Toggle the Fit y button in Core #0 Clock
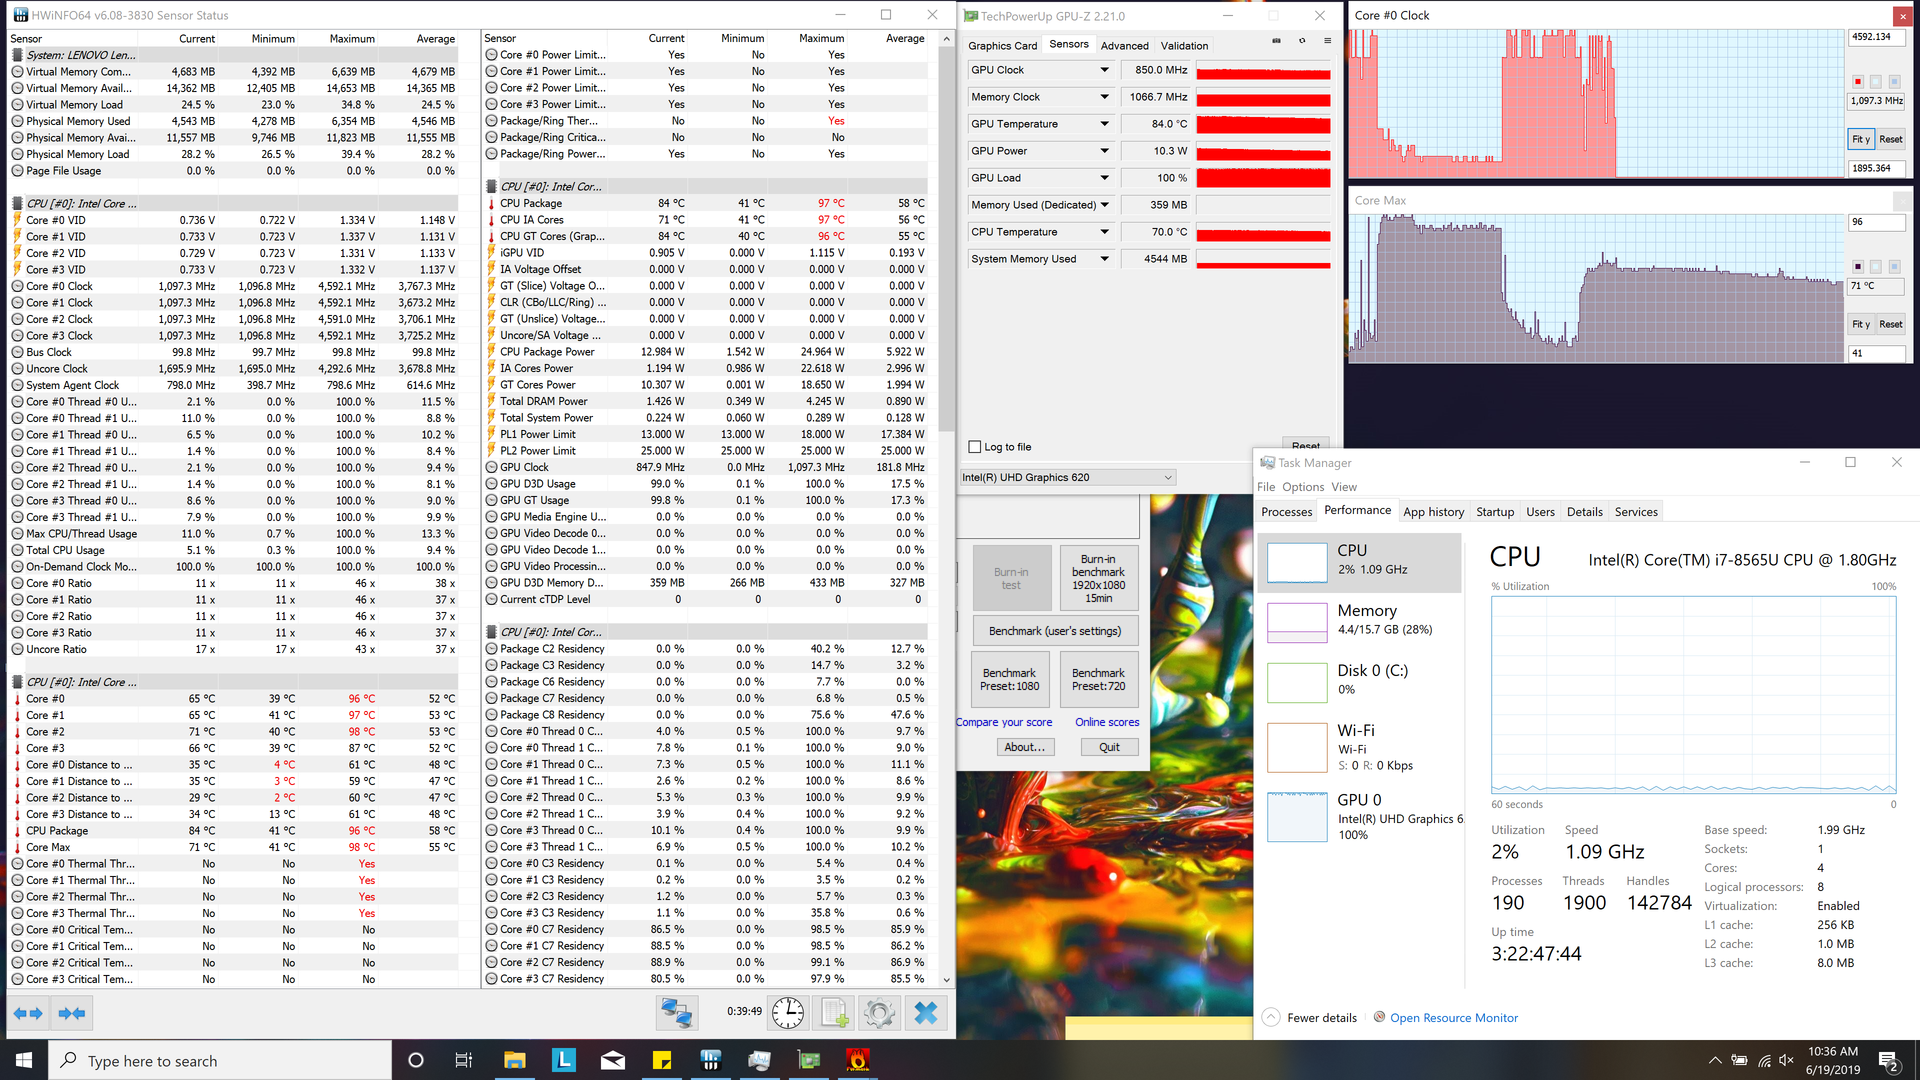Screen dimensions: 1920x1080 pos(1860,139)
